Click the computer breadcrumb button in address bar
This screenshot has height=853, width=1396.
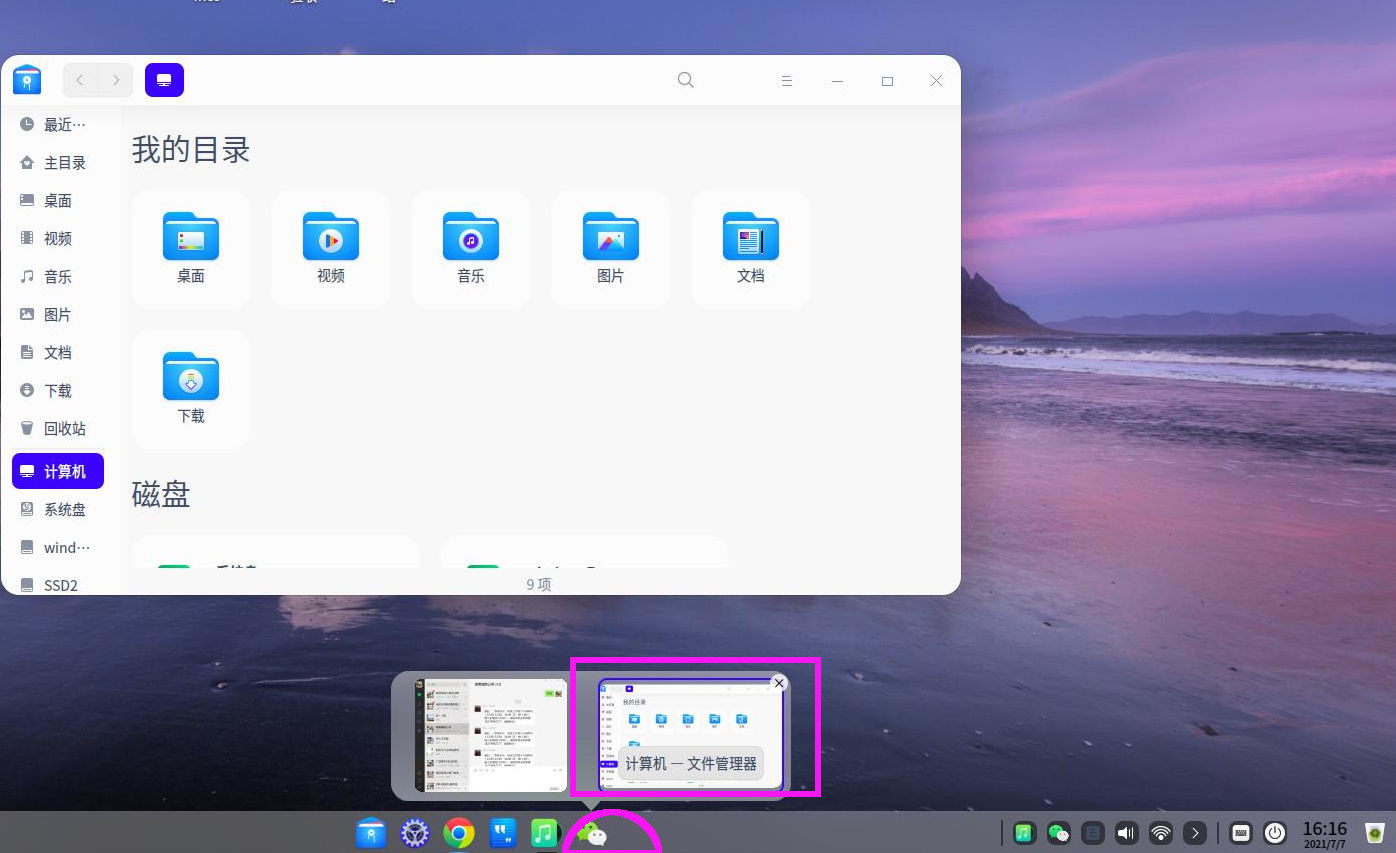[164, 80]
